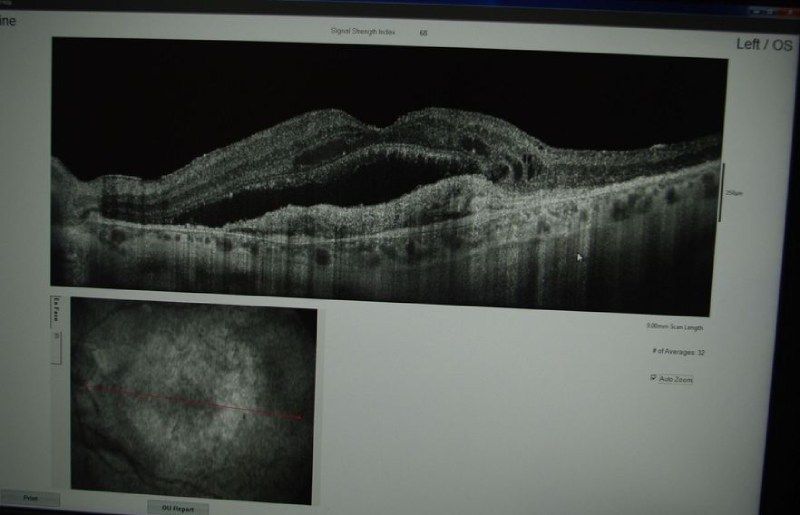The width and height of the screenshot is (800, 515).
Task: Click the scan title heading at top left
Action: [x=8, y=22]
